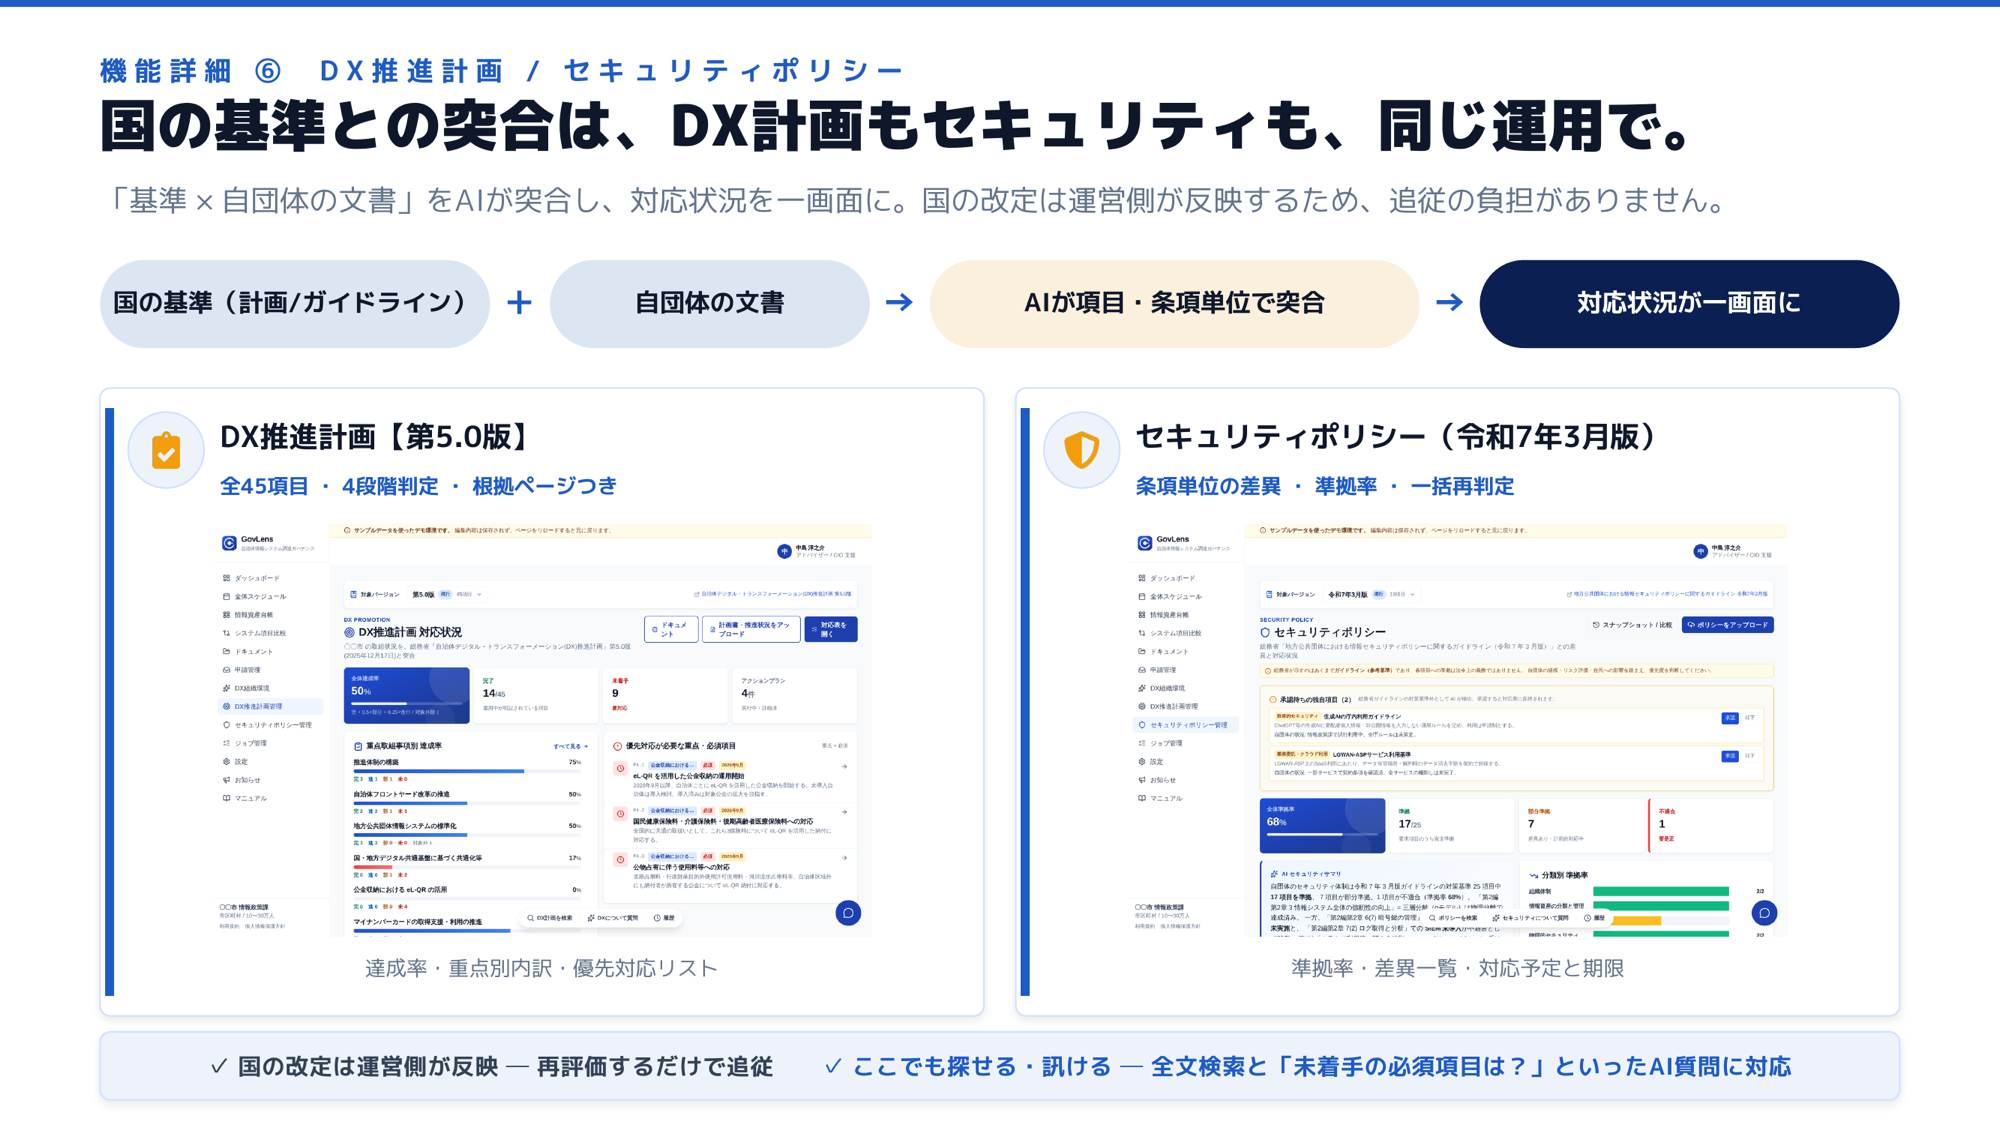
Task: Open 設定 gear in the DX推進計画 screenshot sidebar
Action: [227, 762]
